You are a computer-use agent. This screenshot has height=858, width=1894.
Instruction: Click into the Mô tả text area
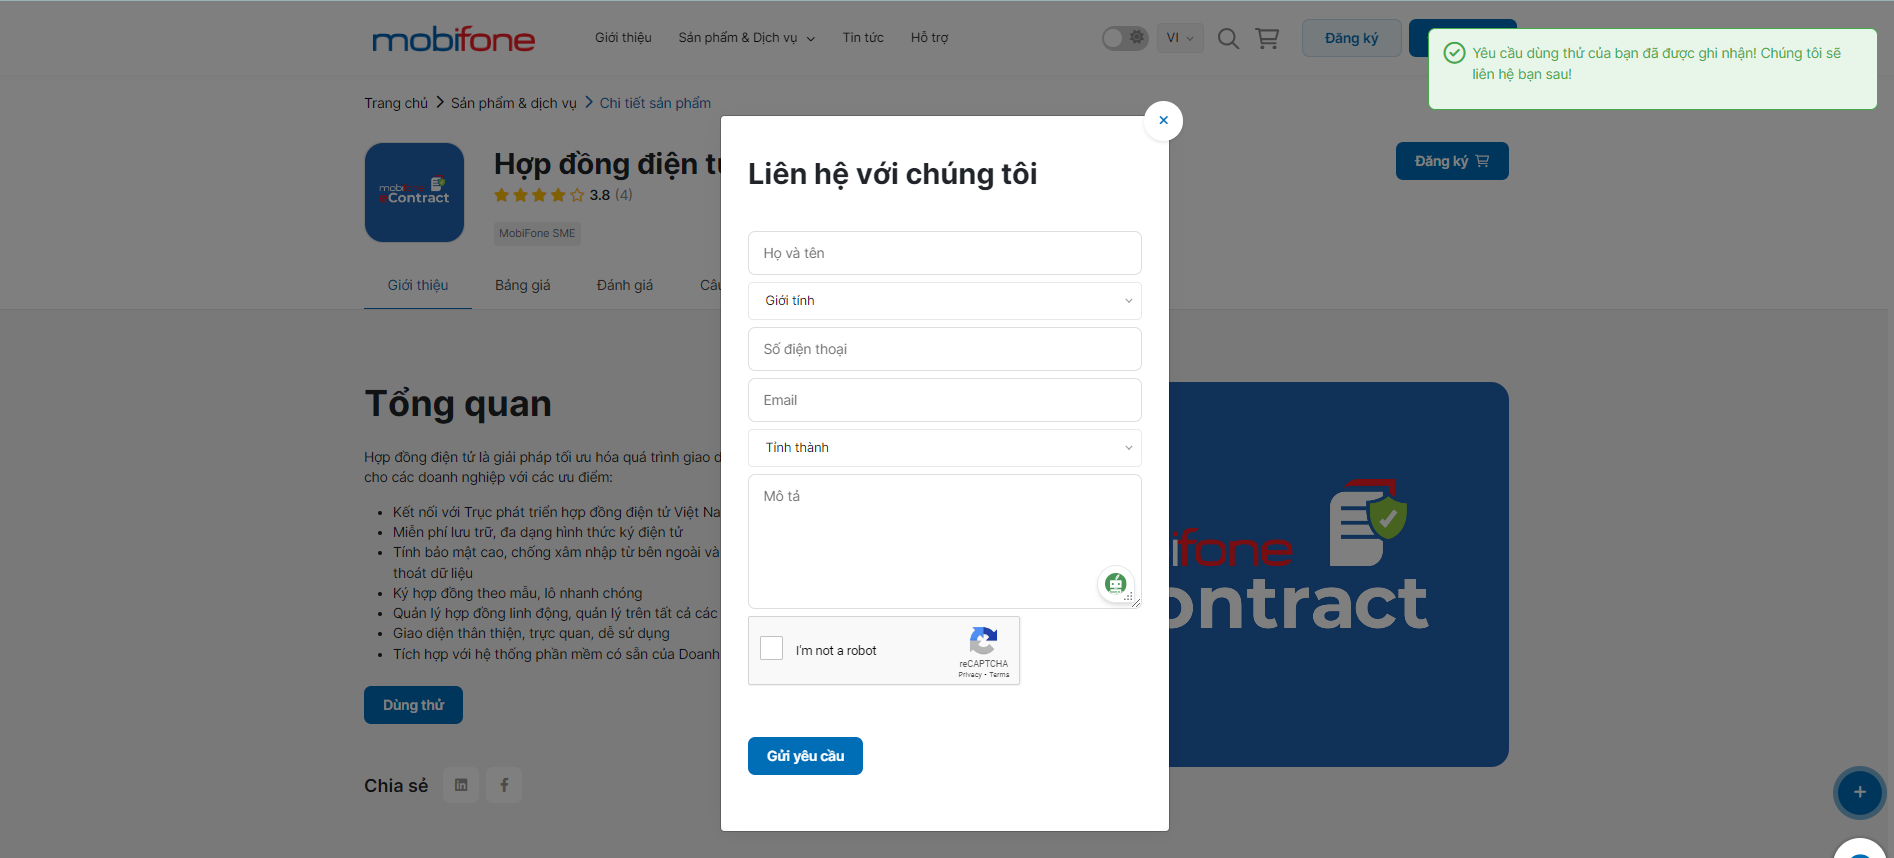945,541
